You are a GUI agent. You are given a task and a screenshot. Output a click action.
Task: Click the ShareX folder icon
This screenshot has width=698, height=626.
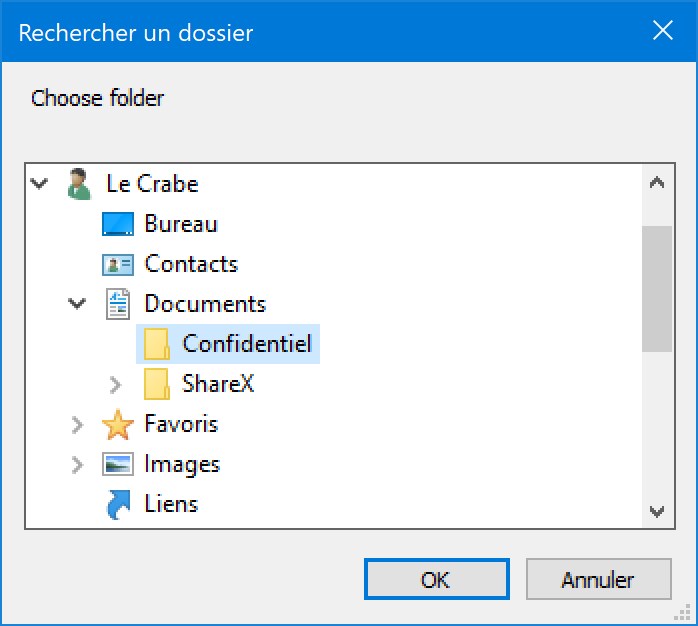point(156,384)
